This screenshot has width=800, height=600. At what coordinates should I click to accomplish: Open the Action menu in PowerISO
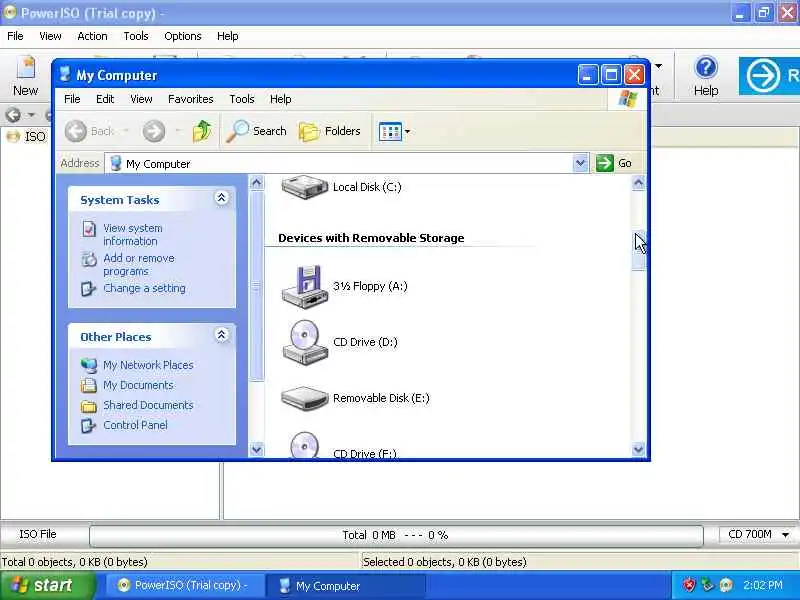pyautogui.click(x=92, y=36)
